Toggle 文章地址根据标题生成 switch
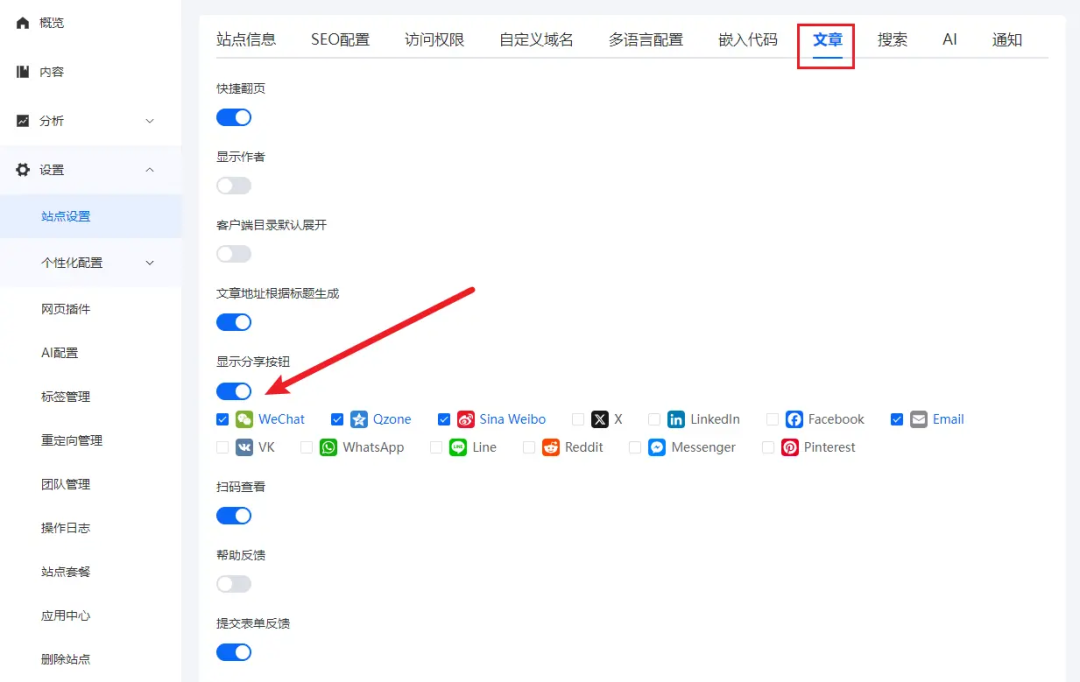Screen dimensions: 1080x682 233,322
